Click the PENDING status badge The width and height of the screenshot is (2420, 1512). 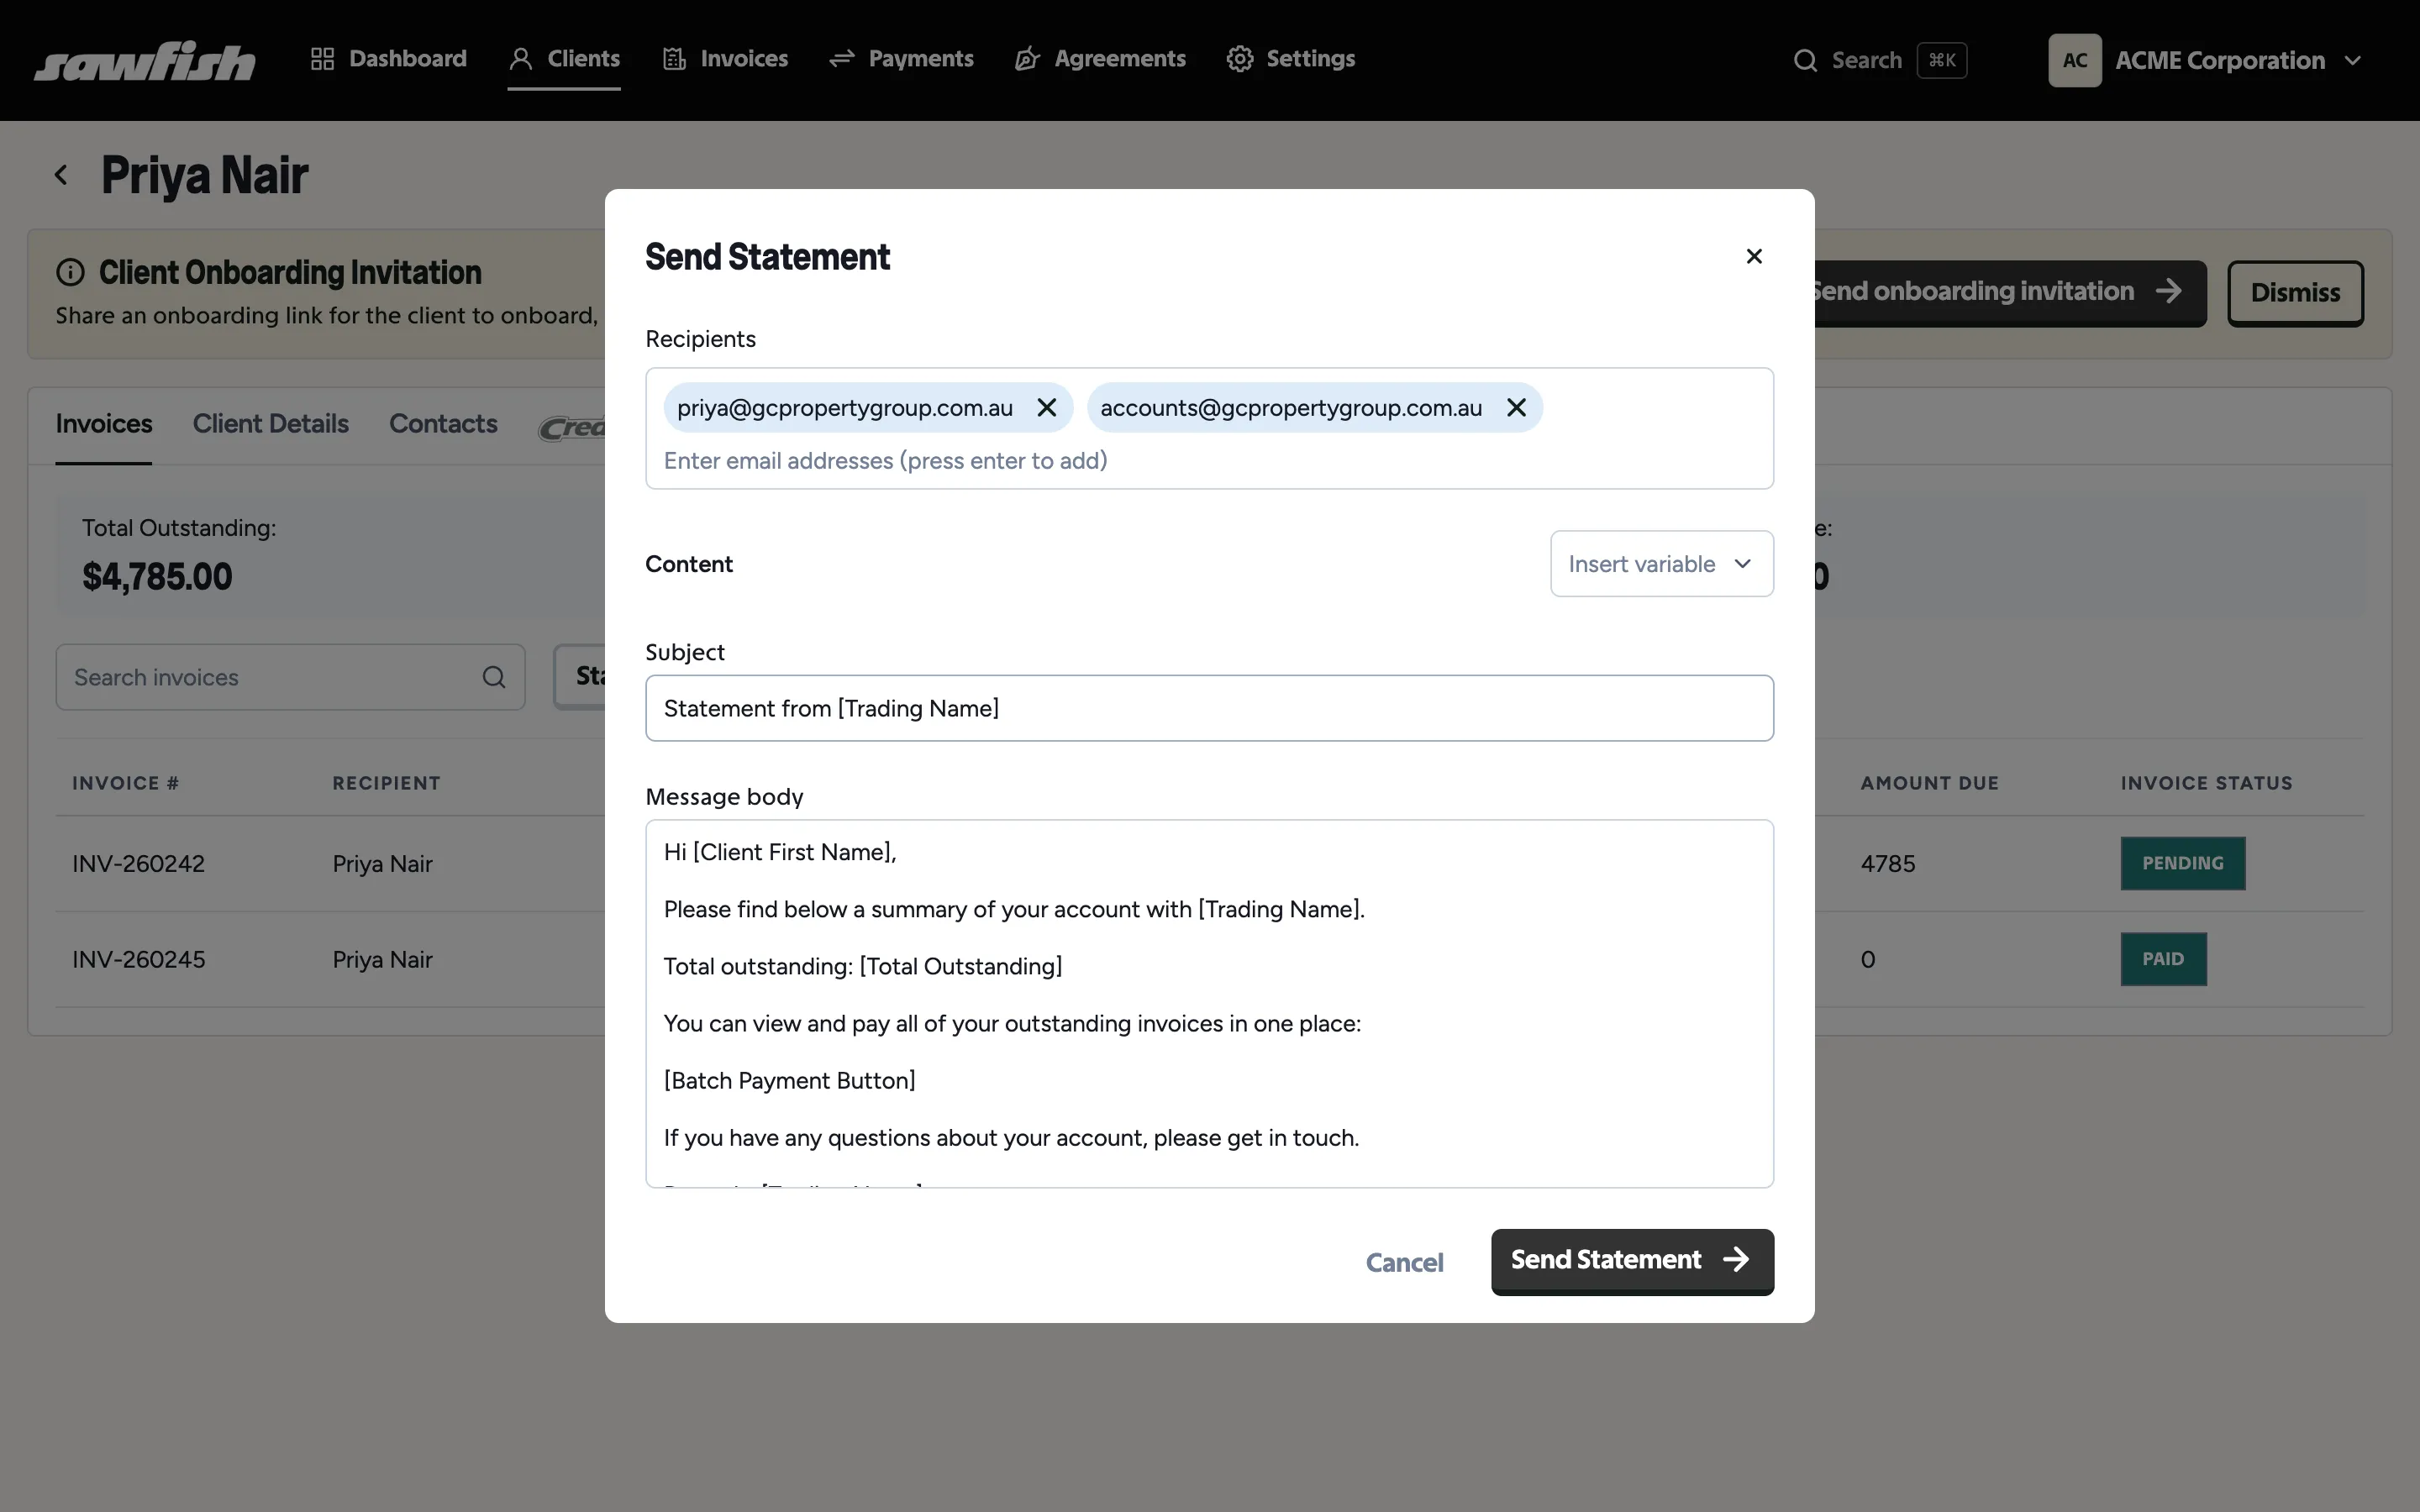2183,863
